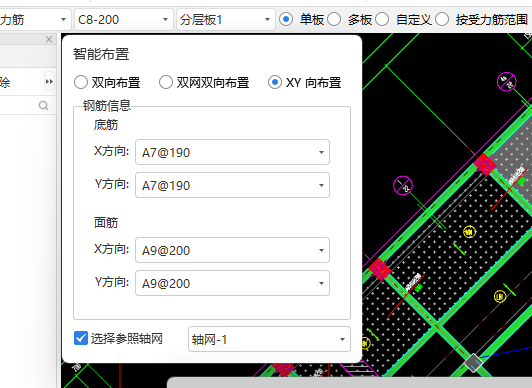Open the 分层板1 dropdown
Image resolution: width=532 pixels, height=388 pixels.
point(226,20)
